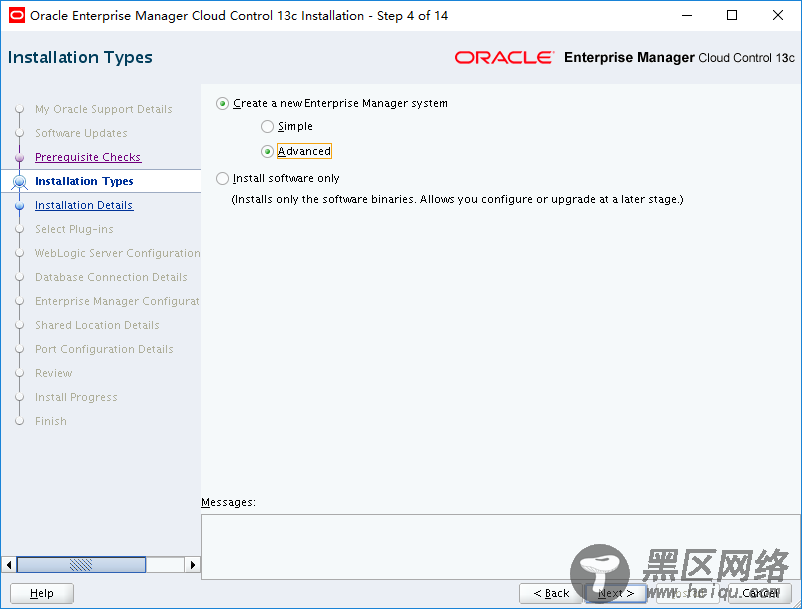The width and height of the screenshot is (802, 609).
Task: Open the Prerequisite Checks step link
Action: pos(88,157)
